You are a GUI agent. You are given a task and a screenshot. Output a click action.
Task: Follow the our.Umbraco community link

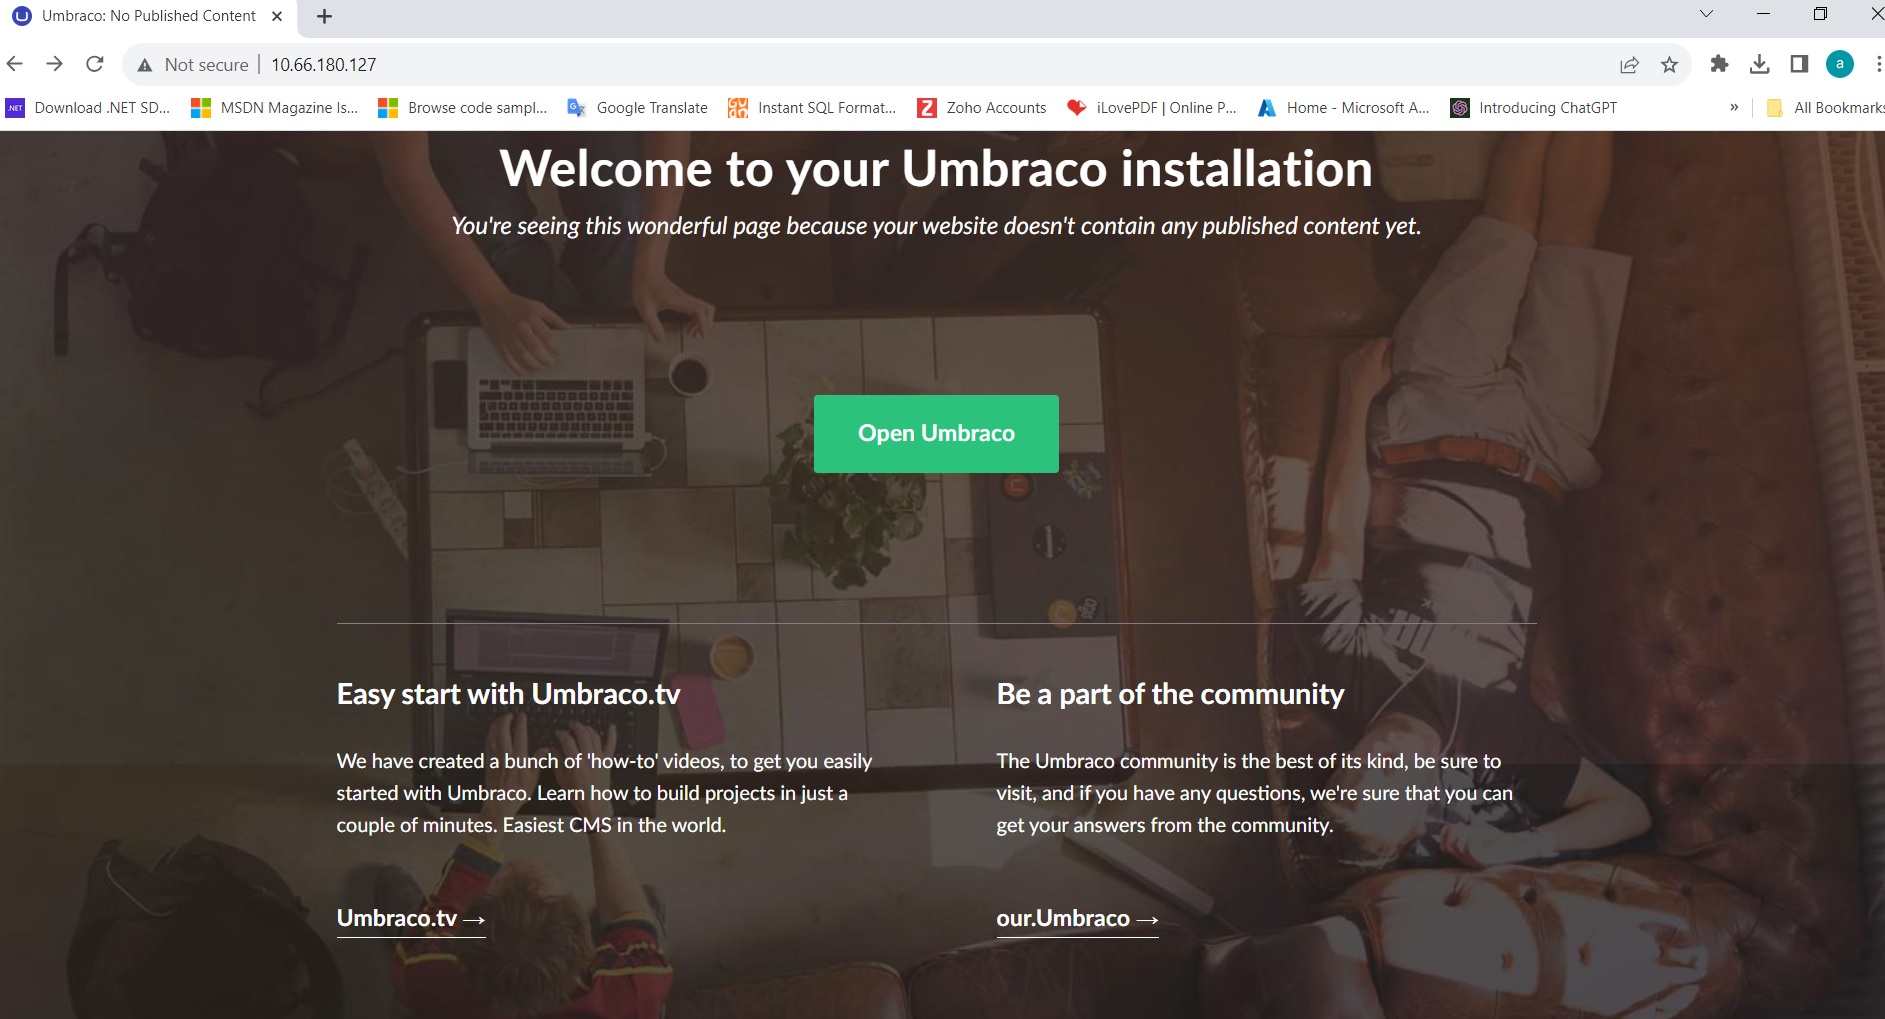[x=1077, y=918]
